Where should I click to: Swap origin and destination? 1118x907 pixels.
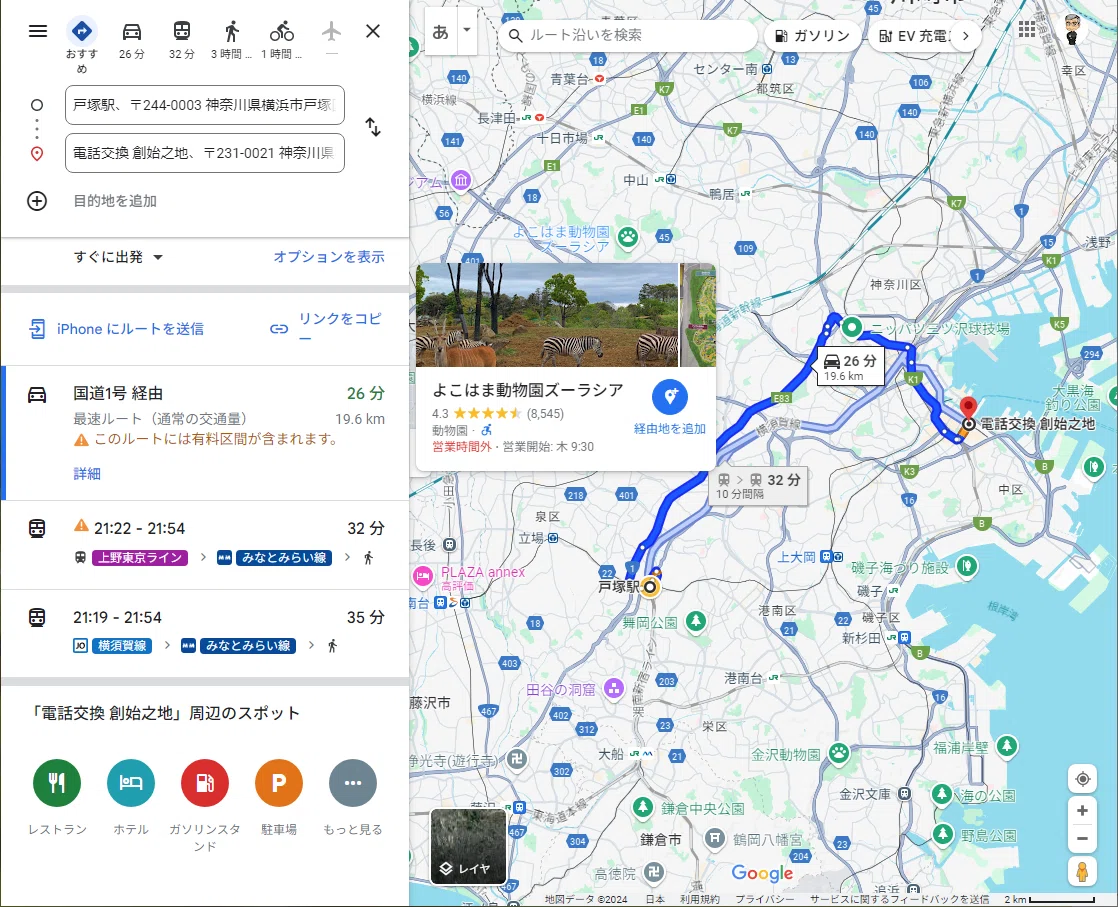[x=373, y=128]
